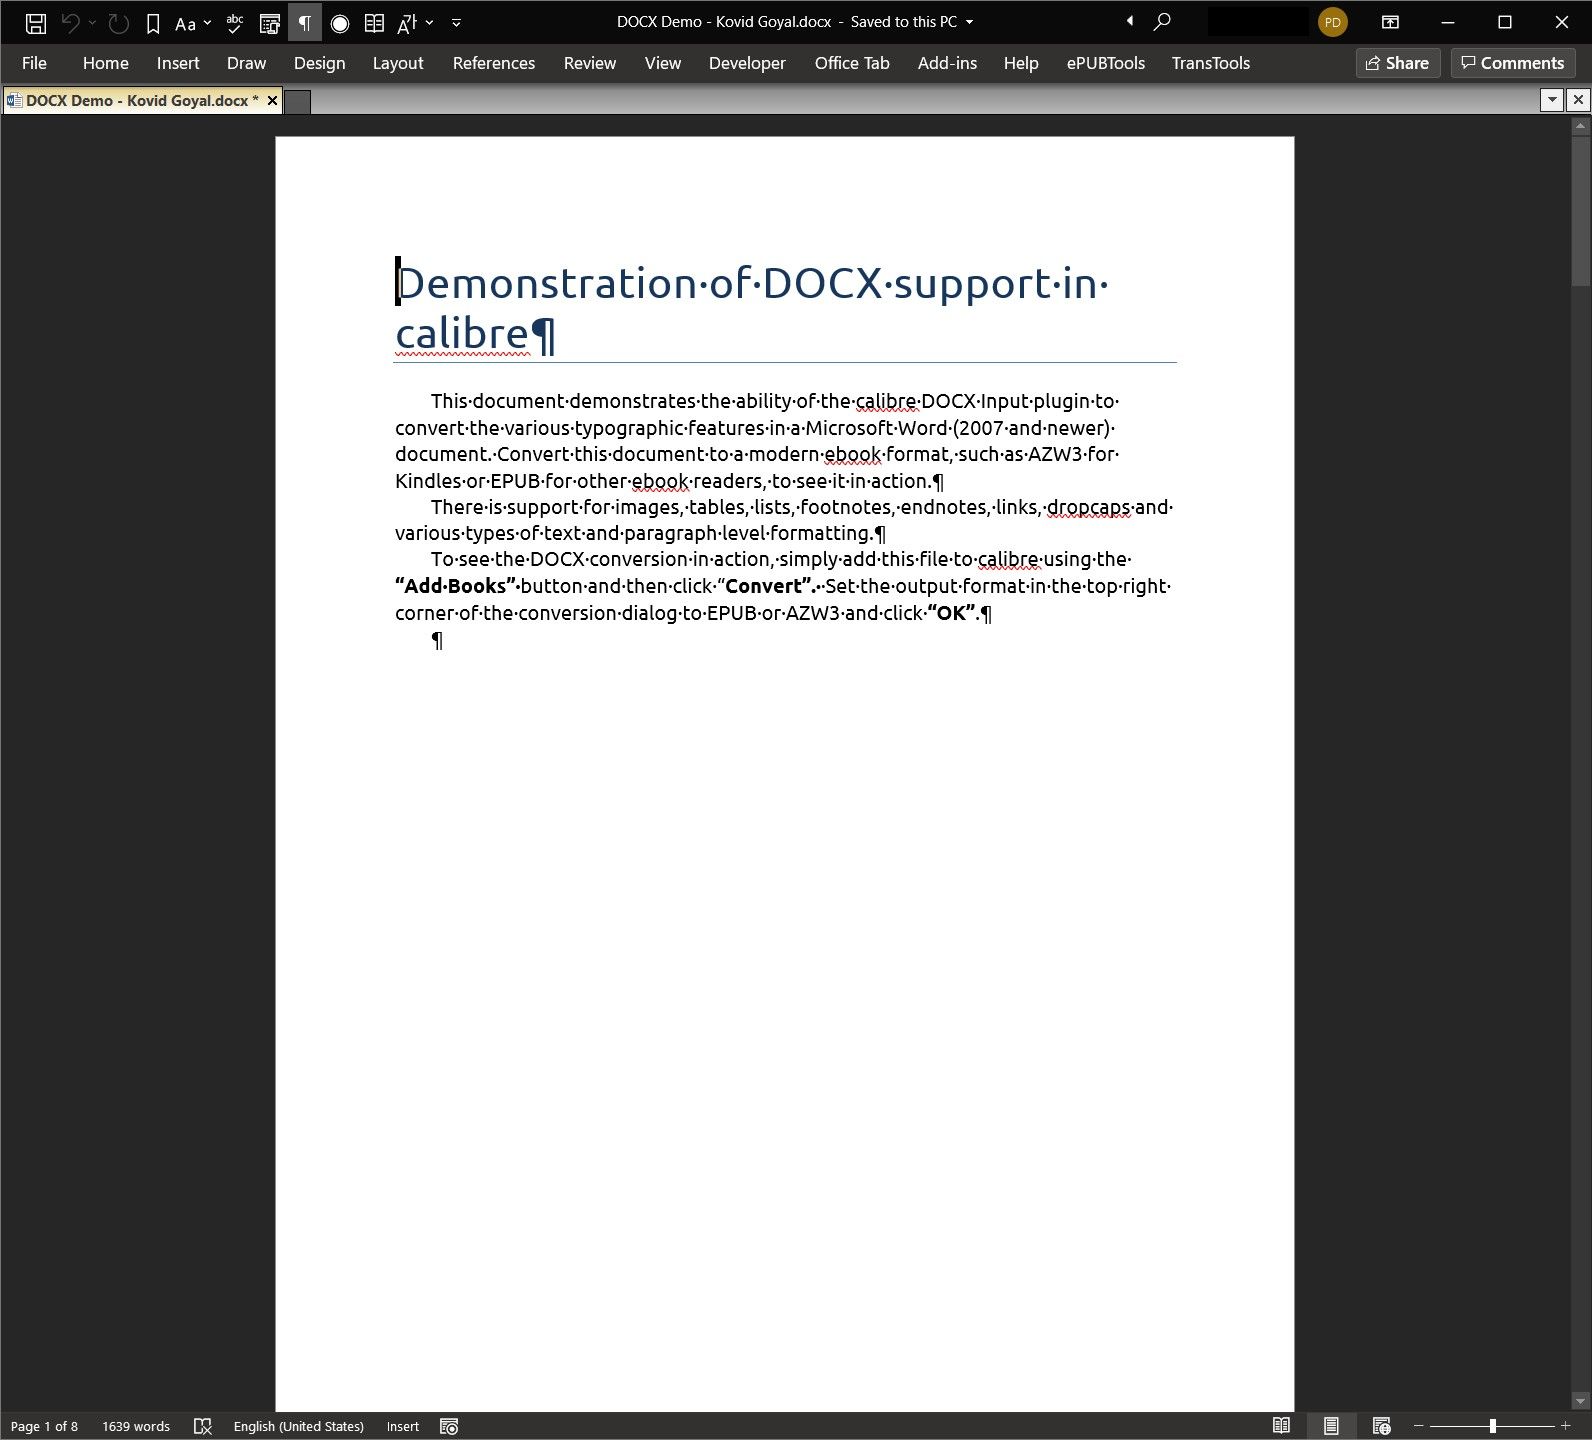The image size is (1592, 1440).
Task: Open the Add-ins ribbon tab
Action: coord(947,63)
